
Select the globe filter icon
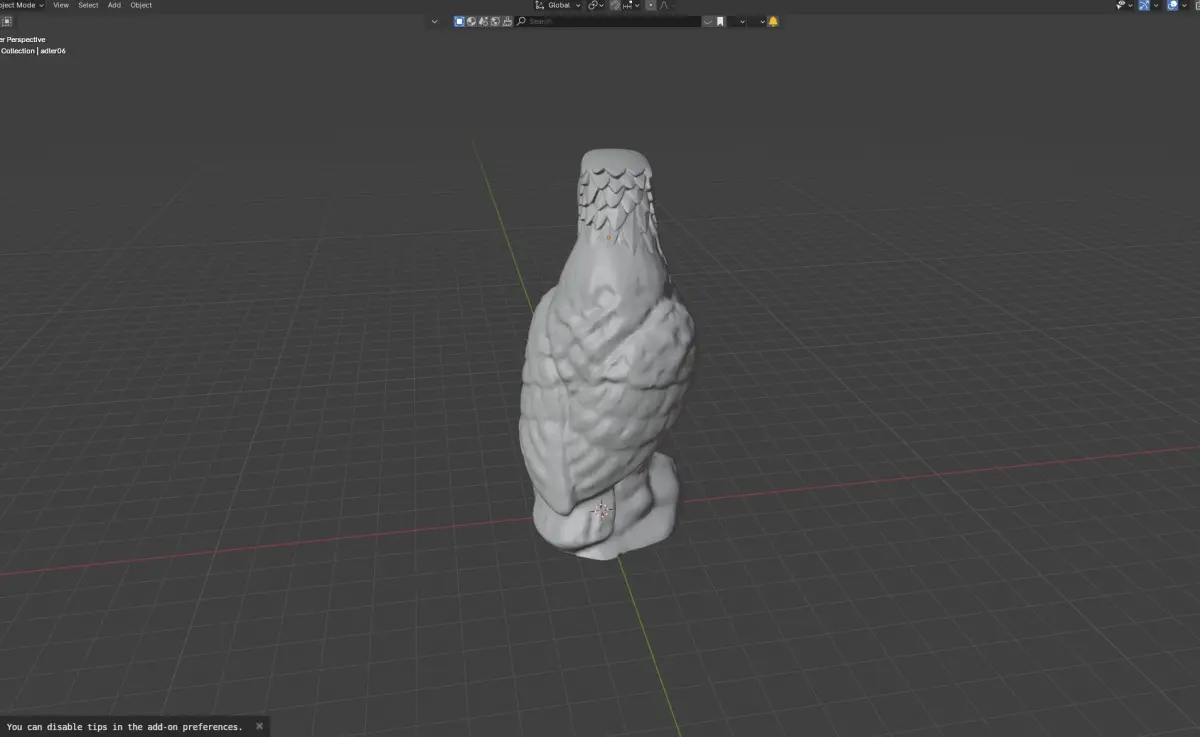click(495, 21)
